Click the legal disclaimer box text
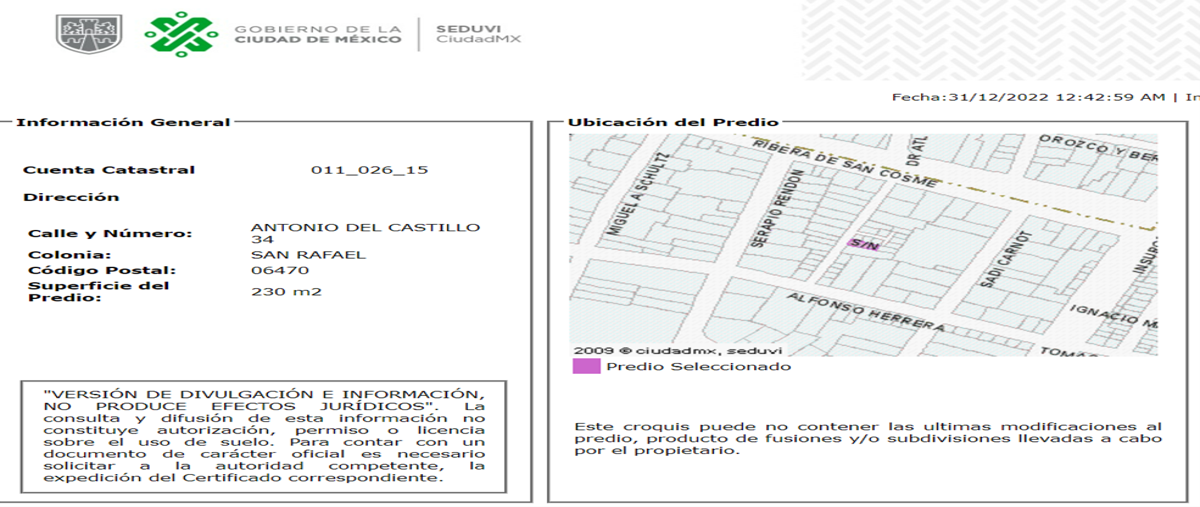The width and height of the screenshot is (1200, 507). tap(266, 436)
